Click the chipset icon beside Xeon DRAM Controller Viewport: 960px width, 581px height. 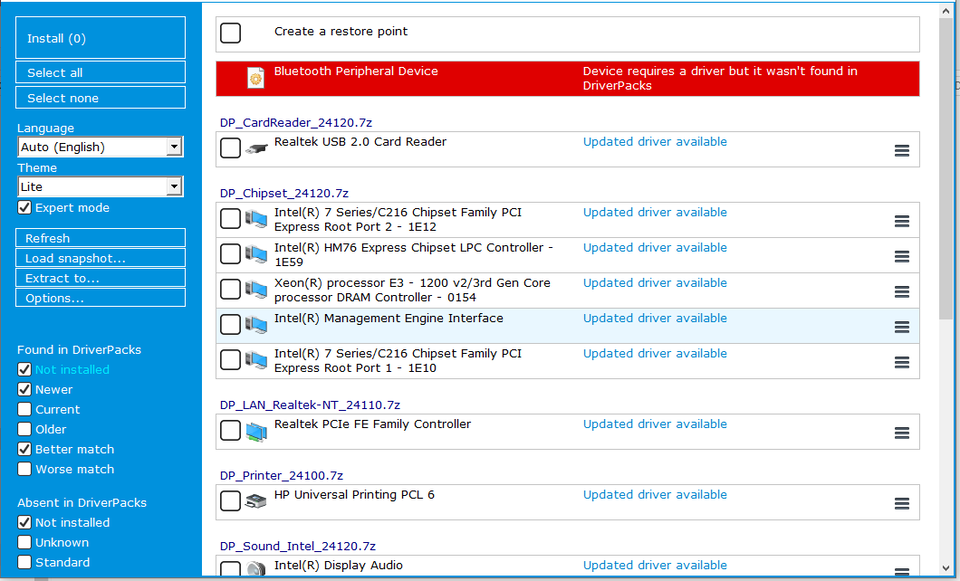pos(257,290)
